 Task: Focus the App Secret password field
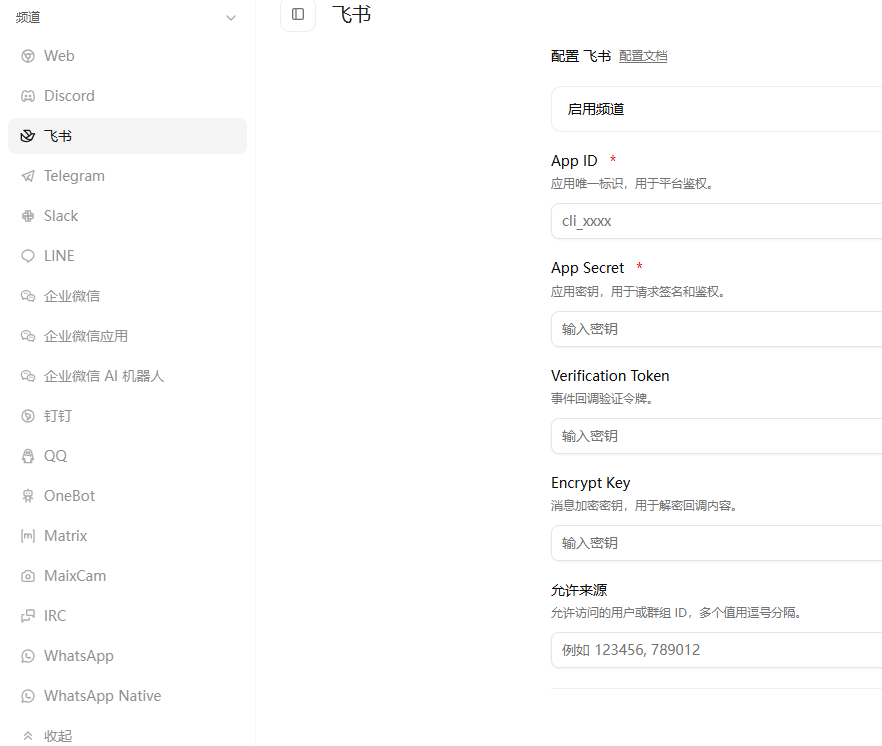click(x=716, y=329)
